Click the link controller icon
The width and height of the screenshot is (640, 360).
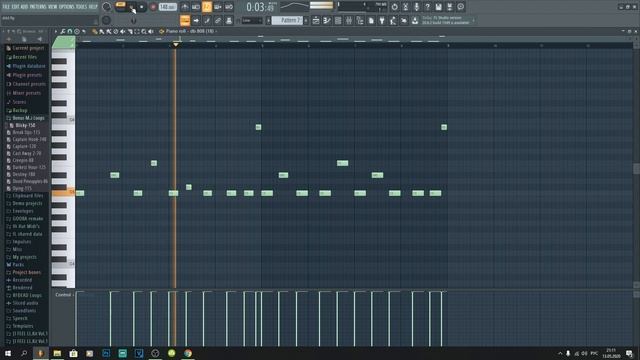pyautogui.click(x=218, y=20)
